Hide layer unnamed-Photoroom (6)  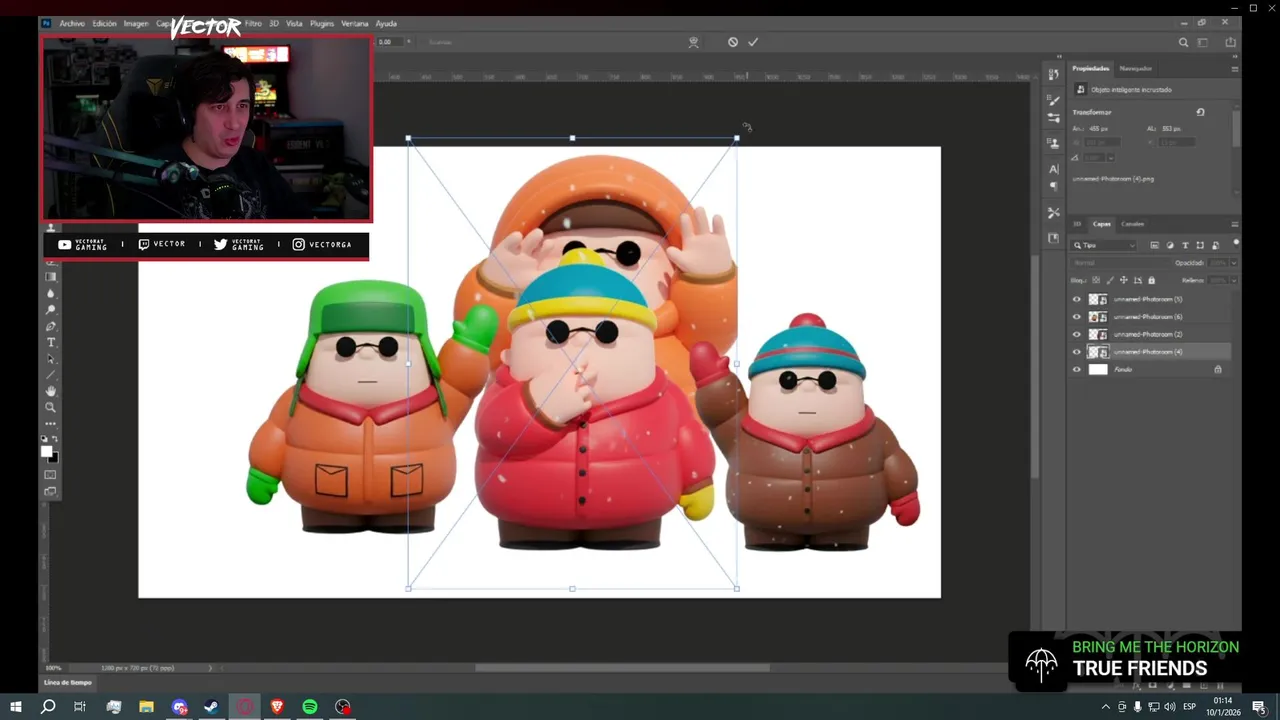point(1077,317)
